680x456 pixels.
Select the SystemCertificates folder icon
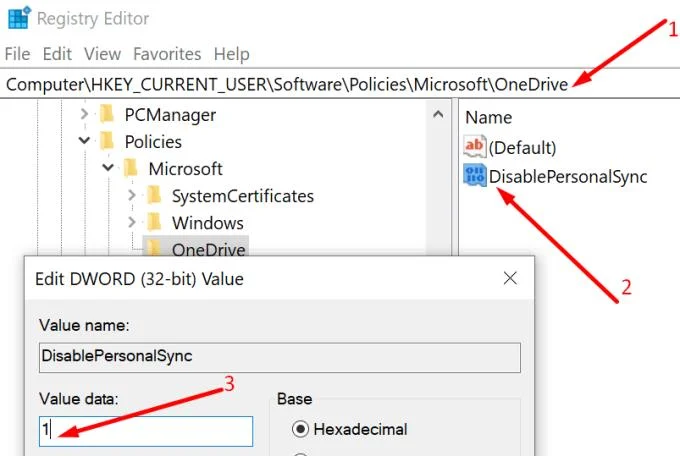[x=154, y=195]
